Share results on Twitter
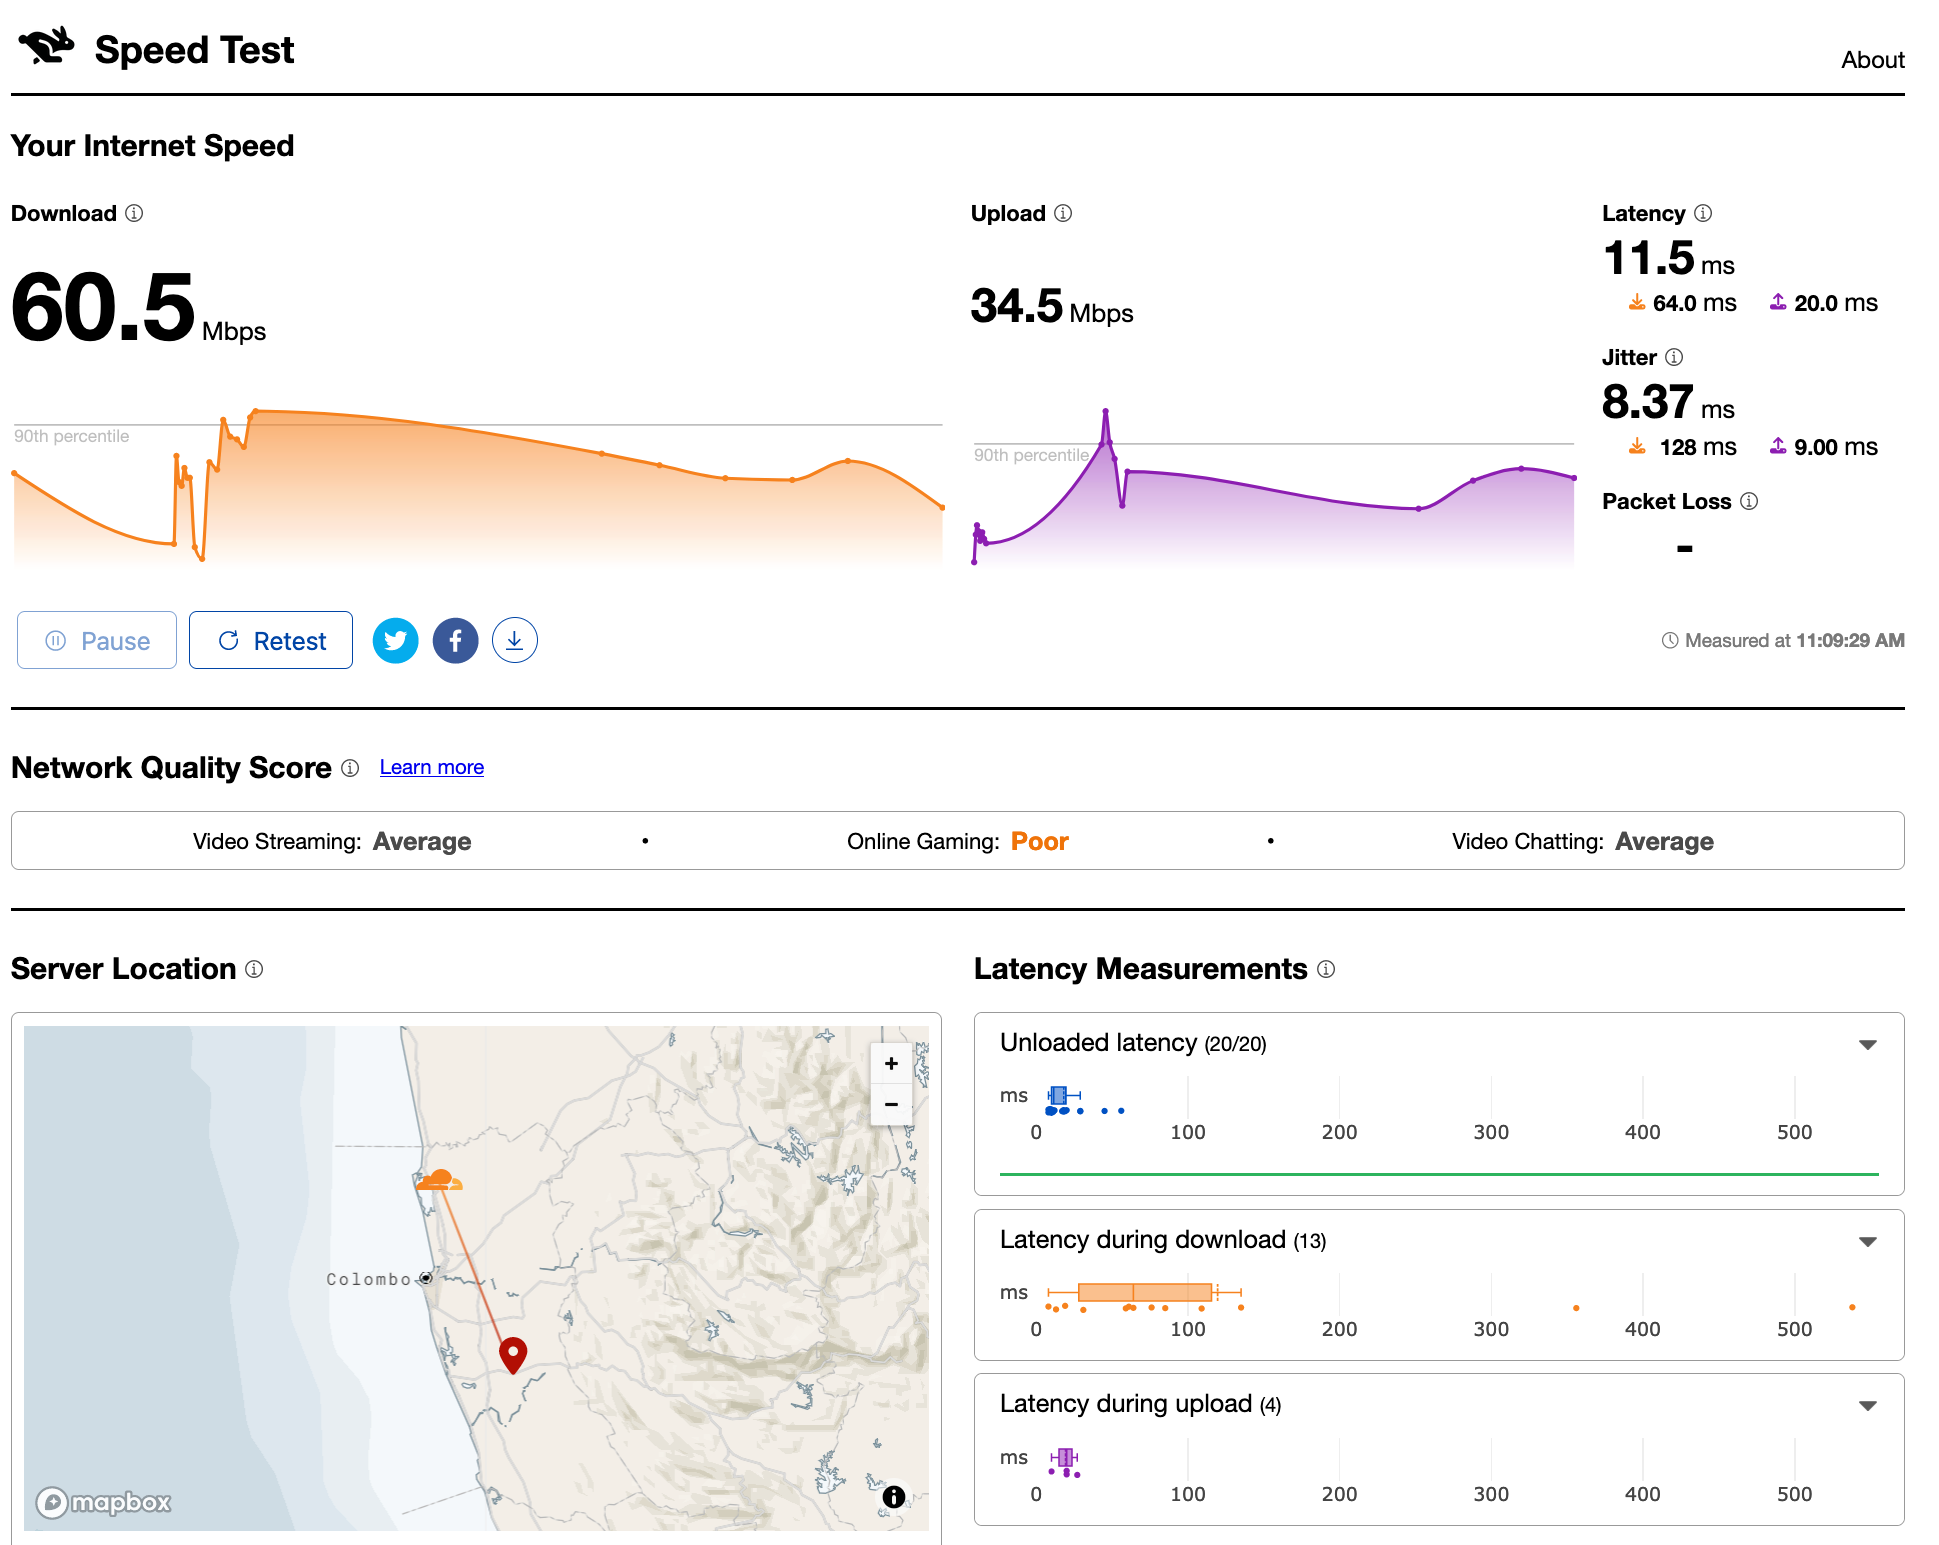1939x1545 pixels. (x=395, y=640)
